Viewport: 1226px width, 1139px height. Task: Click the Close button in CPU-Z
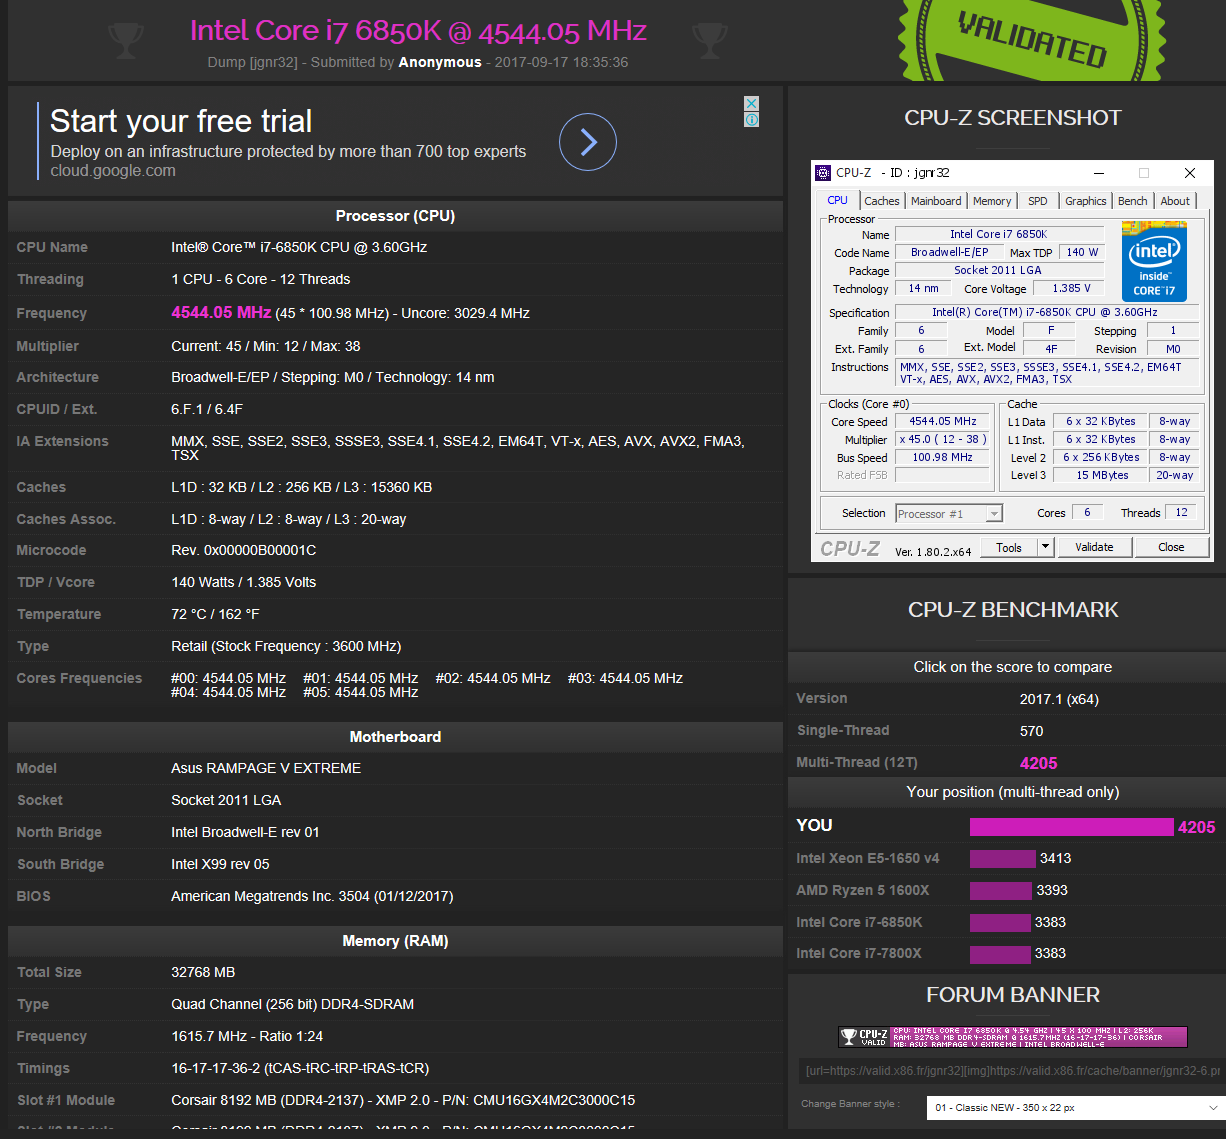[x=1171, y=547]
